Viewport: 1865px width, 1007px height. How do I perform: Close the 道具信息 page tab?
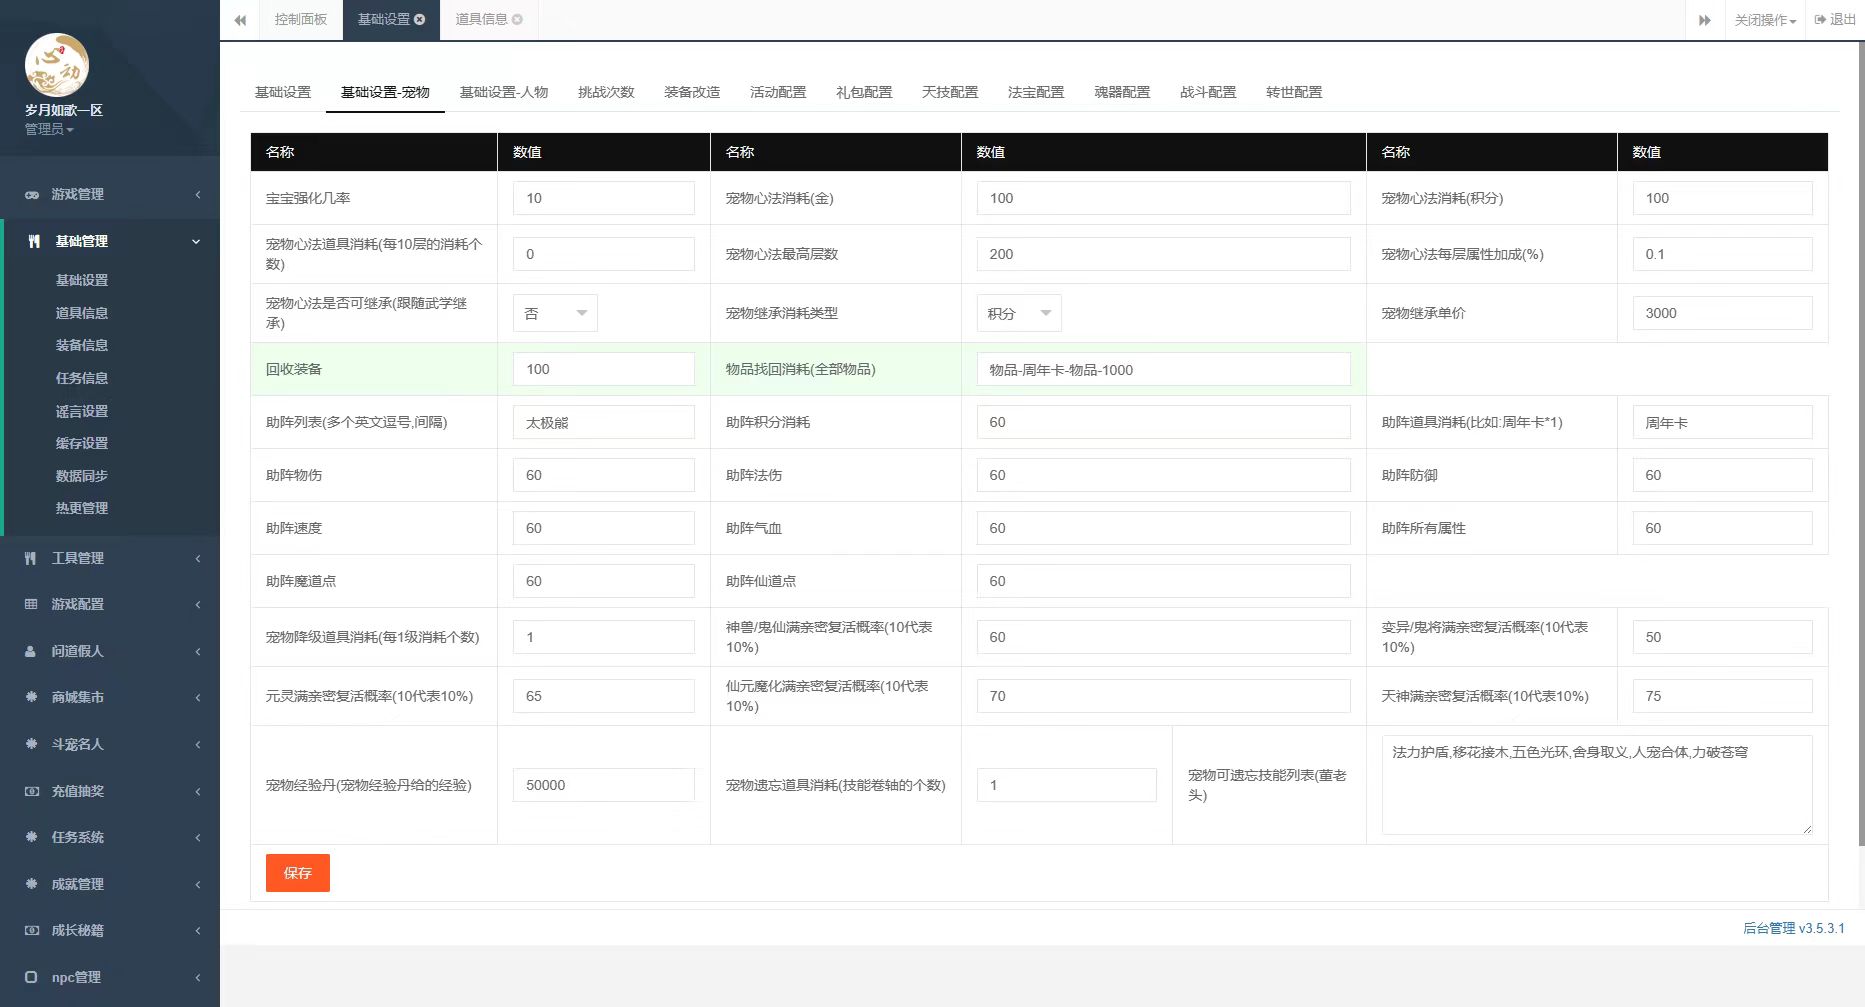tap(517, 19)
